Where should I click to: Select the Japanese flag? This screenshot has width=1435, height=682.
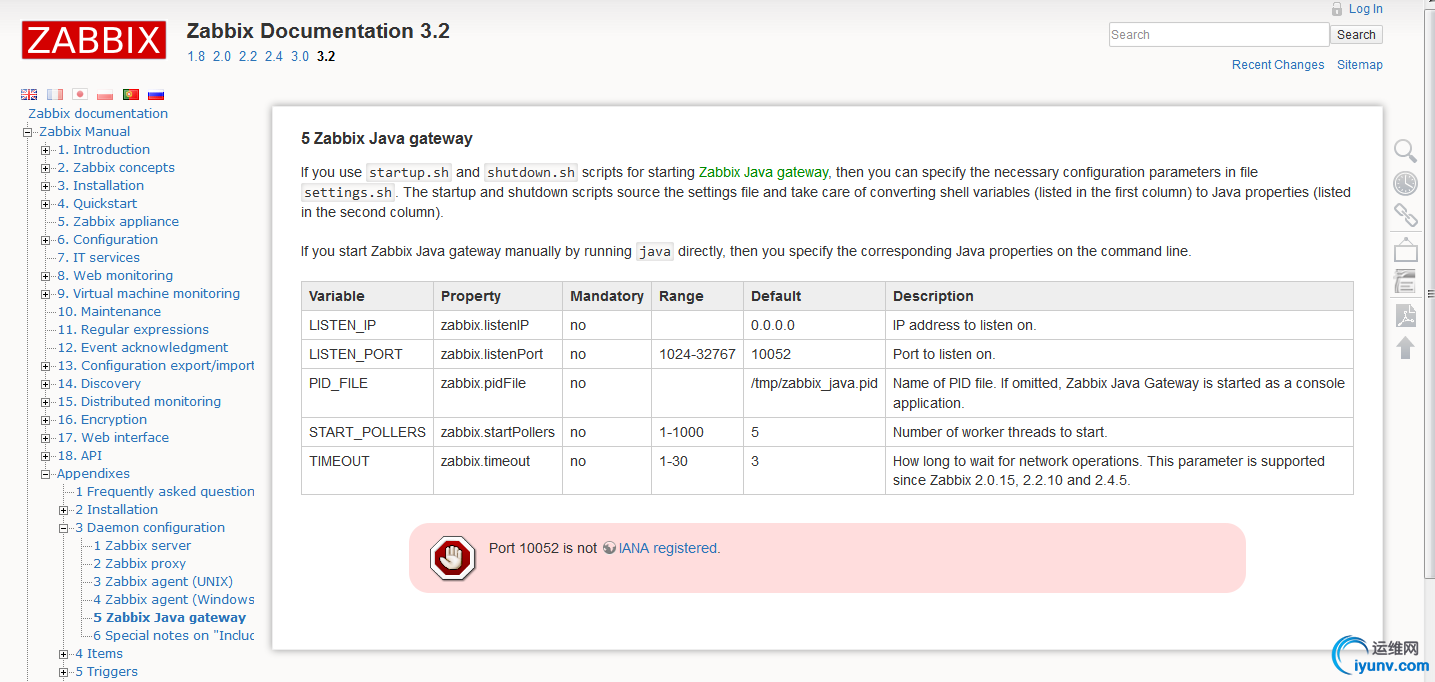(80, 94)
